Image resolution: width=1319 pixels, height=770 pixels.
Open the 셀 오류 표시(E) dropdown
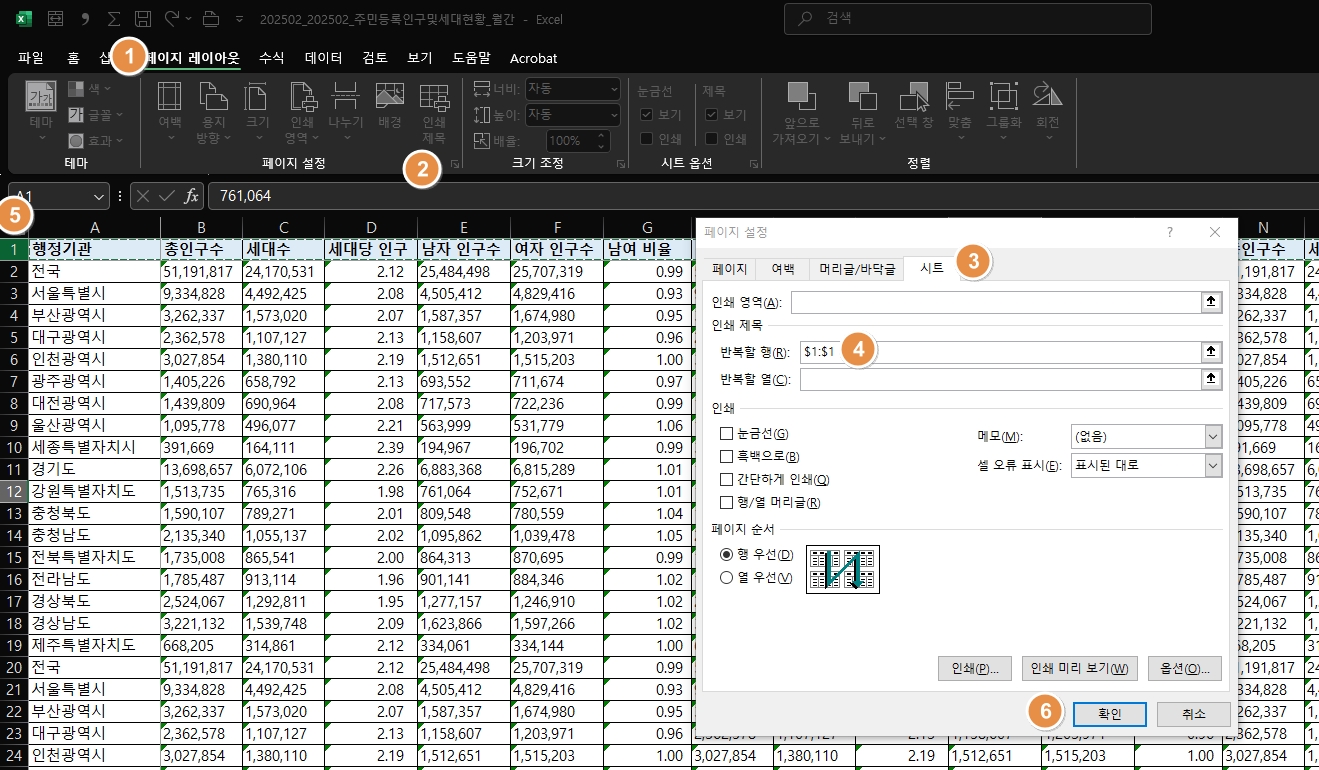coord(1213,465)
